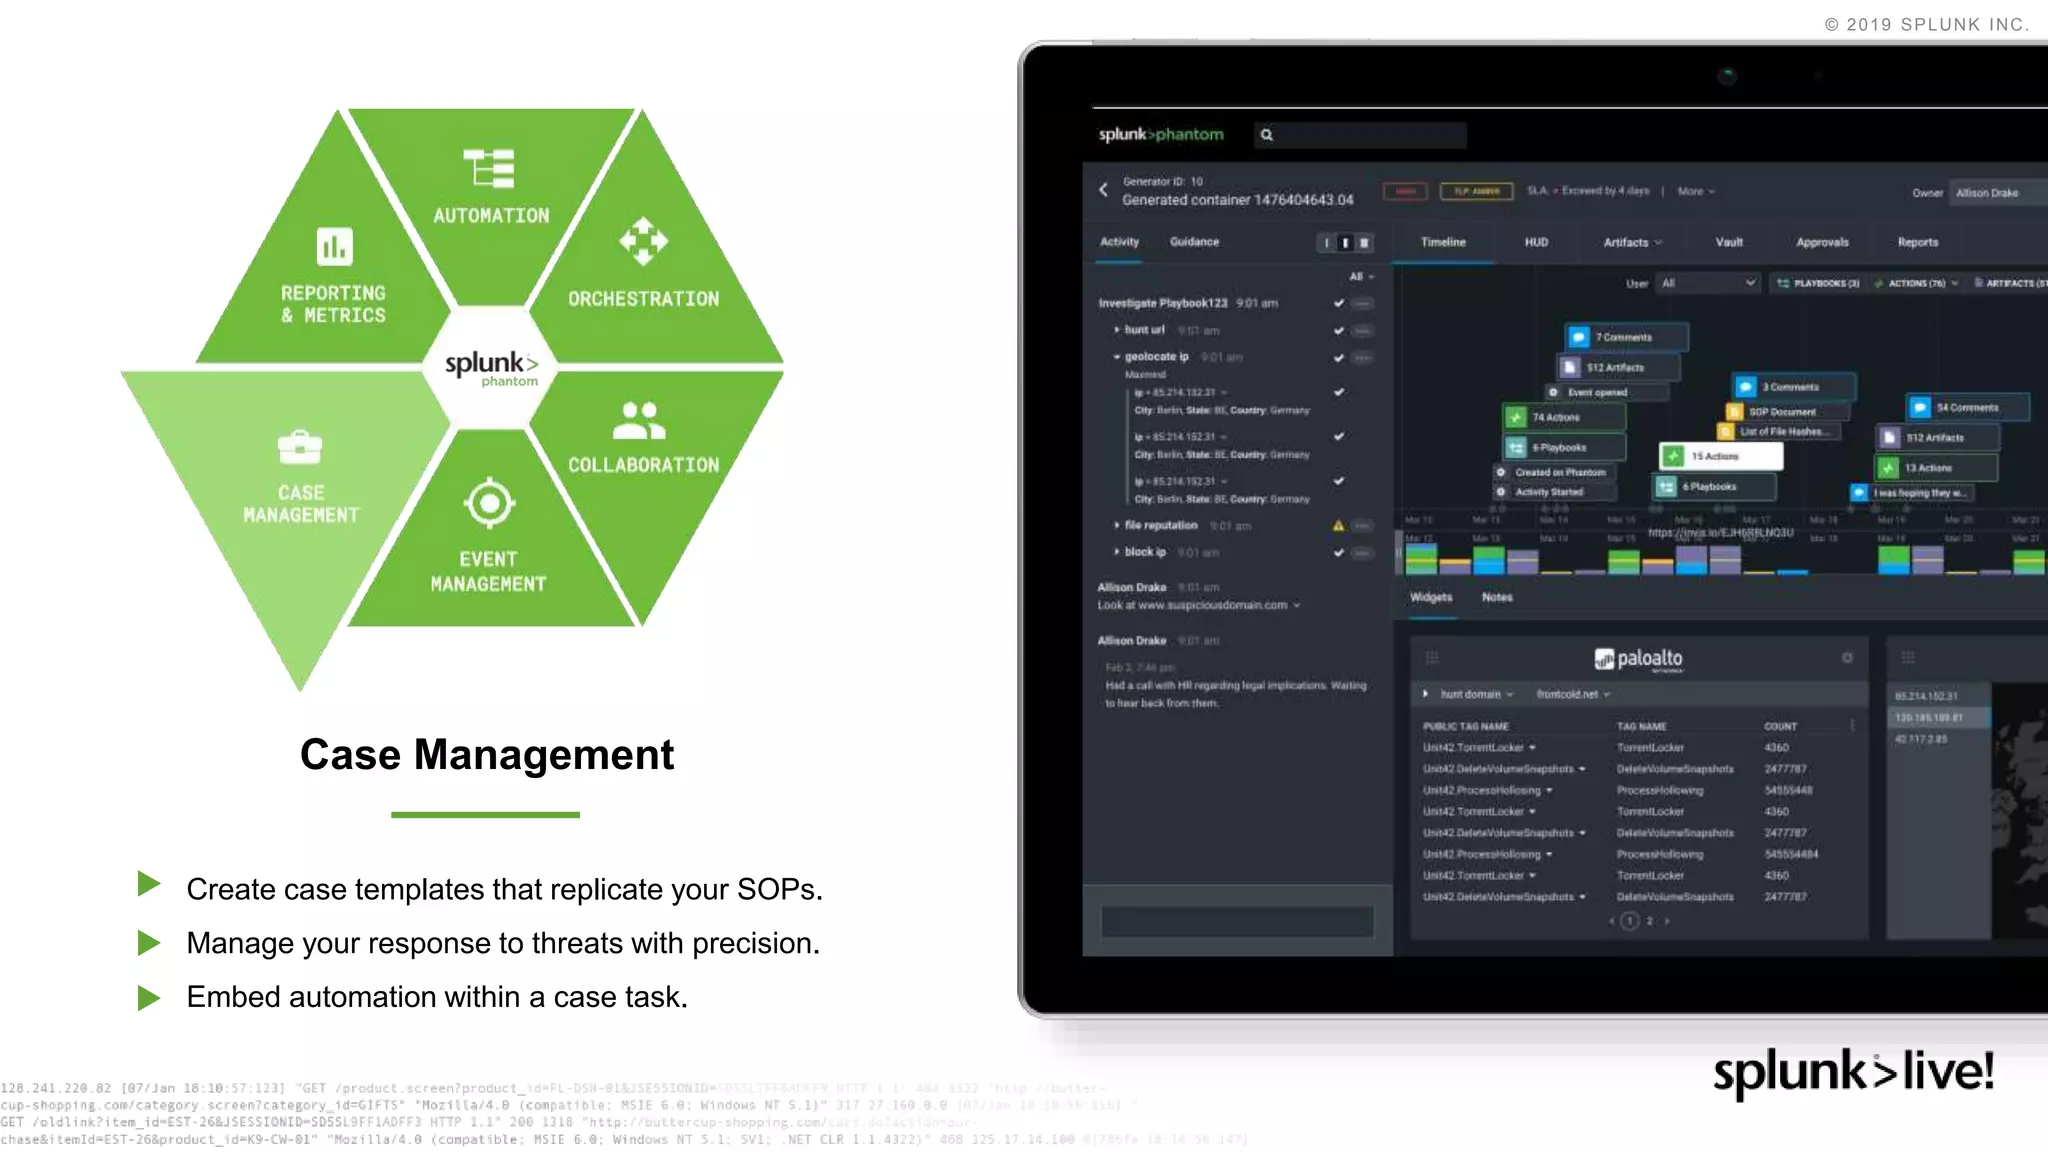Click the TLP AMBER badge

tap(1476, 191)
